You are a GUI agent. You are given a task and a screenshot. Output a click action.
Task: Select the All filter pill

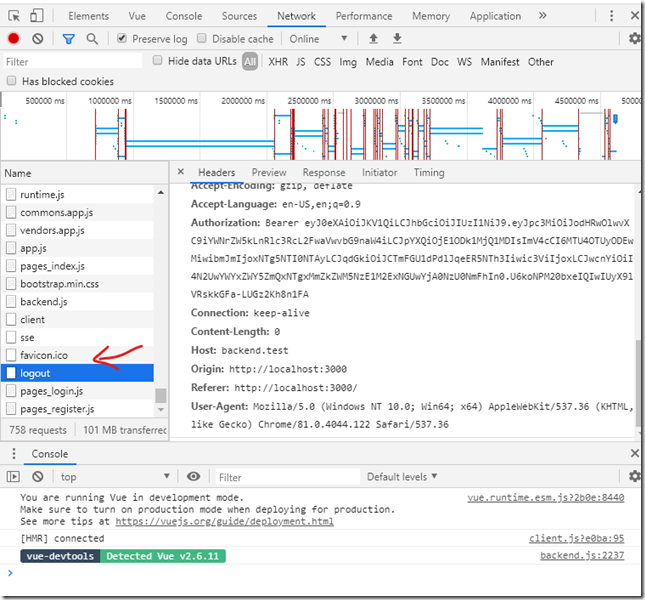(x=250, y=62)
